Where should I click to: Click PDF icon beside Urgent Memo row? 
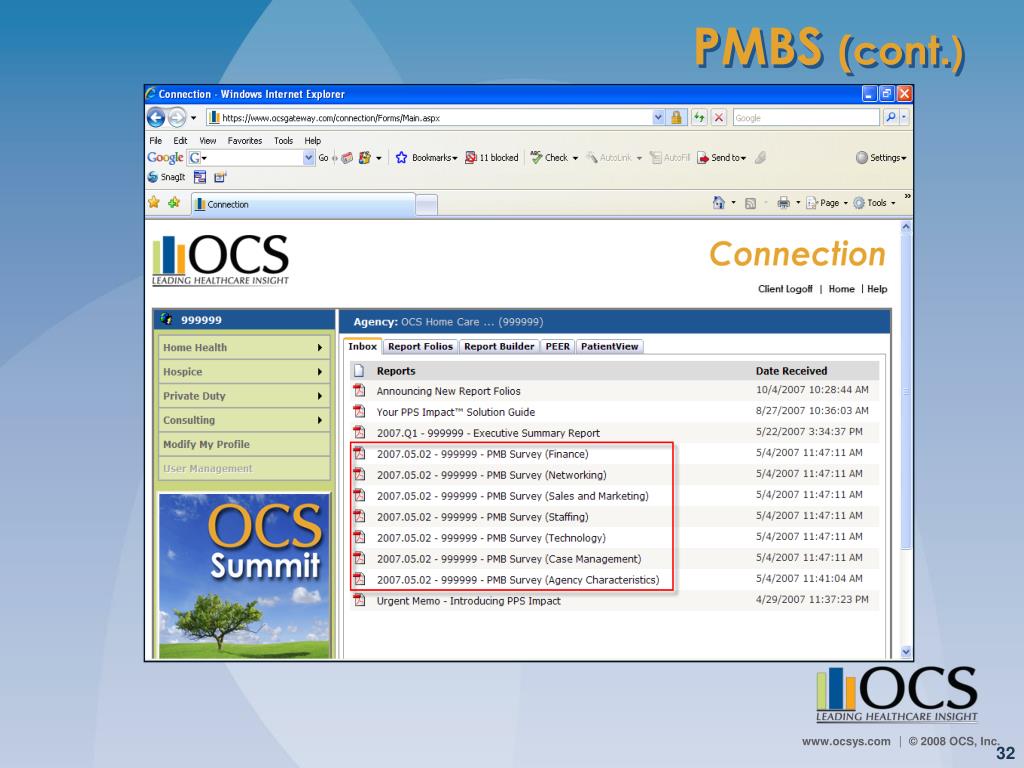point(359,600)
